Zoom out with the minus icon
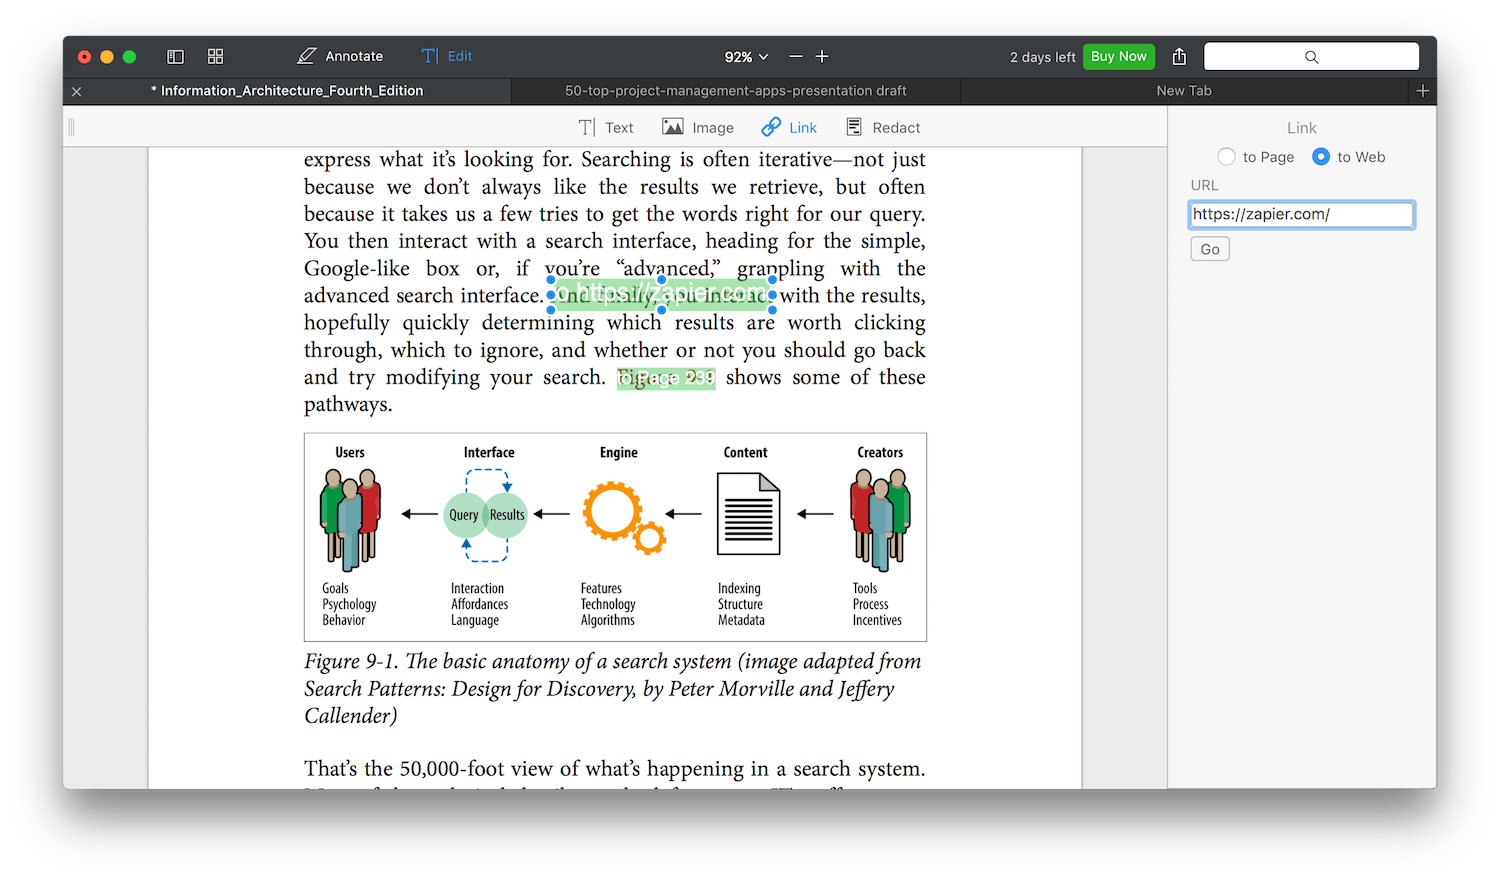The width and height of the screenshot is (1500, 879). [796, 57]
